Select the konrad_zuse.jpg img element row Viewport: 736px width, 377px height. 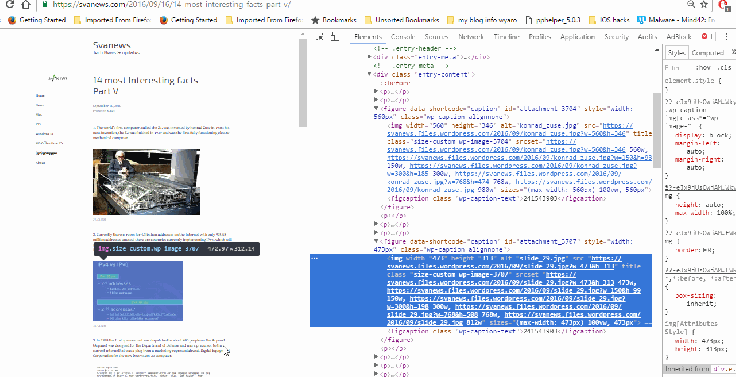tap(519, 157)
